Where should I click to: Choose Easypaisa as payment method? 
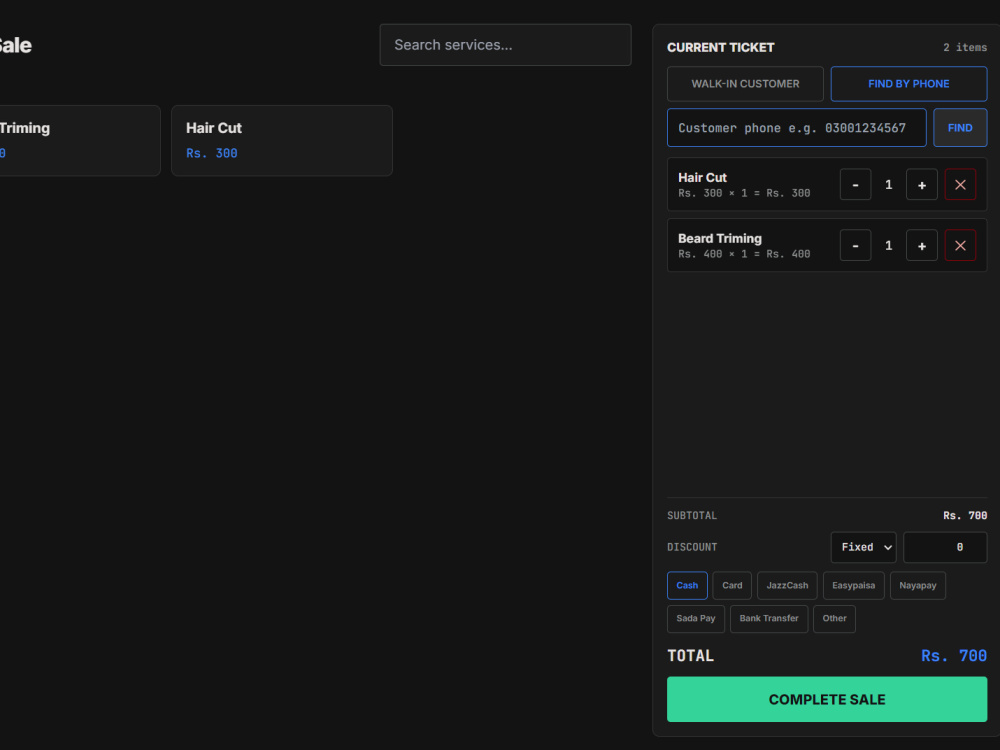pyautogui.click(x=853, y=585)
